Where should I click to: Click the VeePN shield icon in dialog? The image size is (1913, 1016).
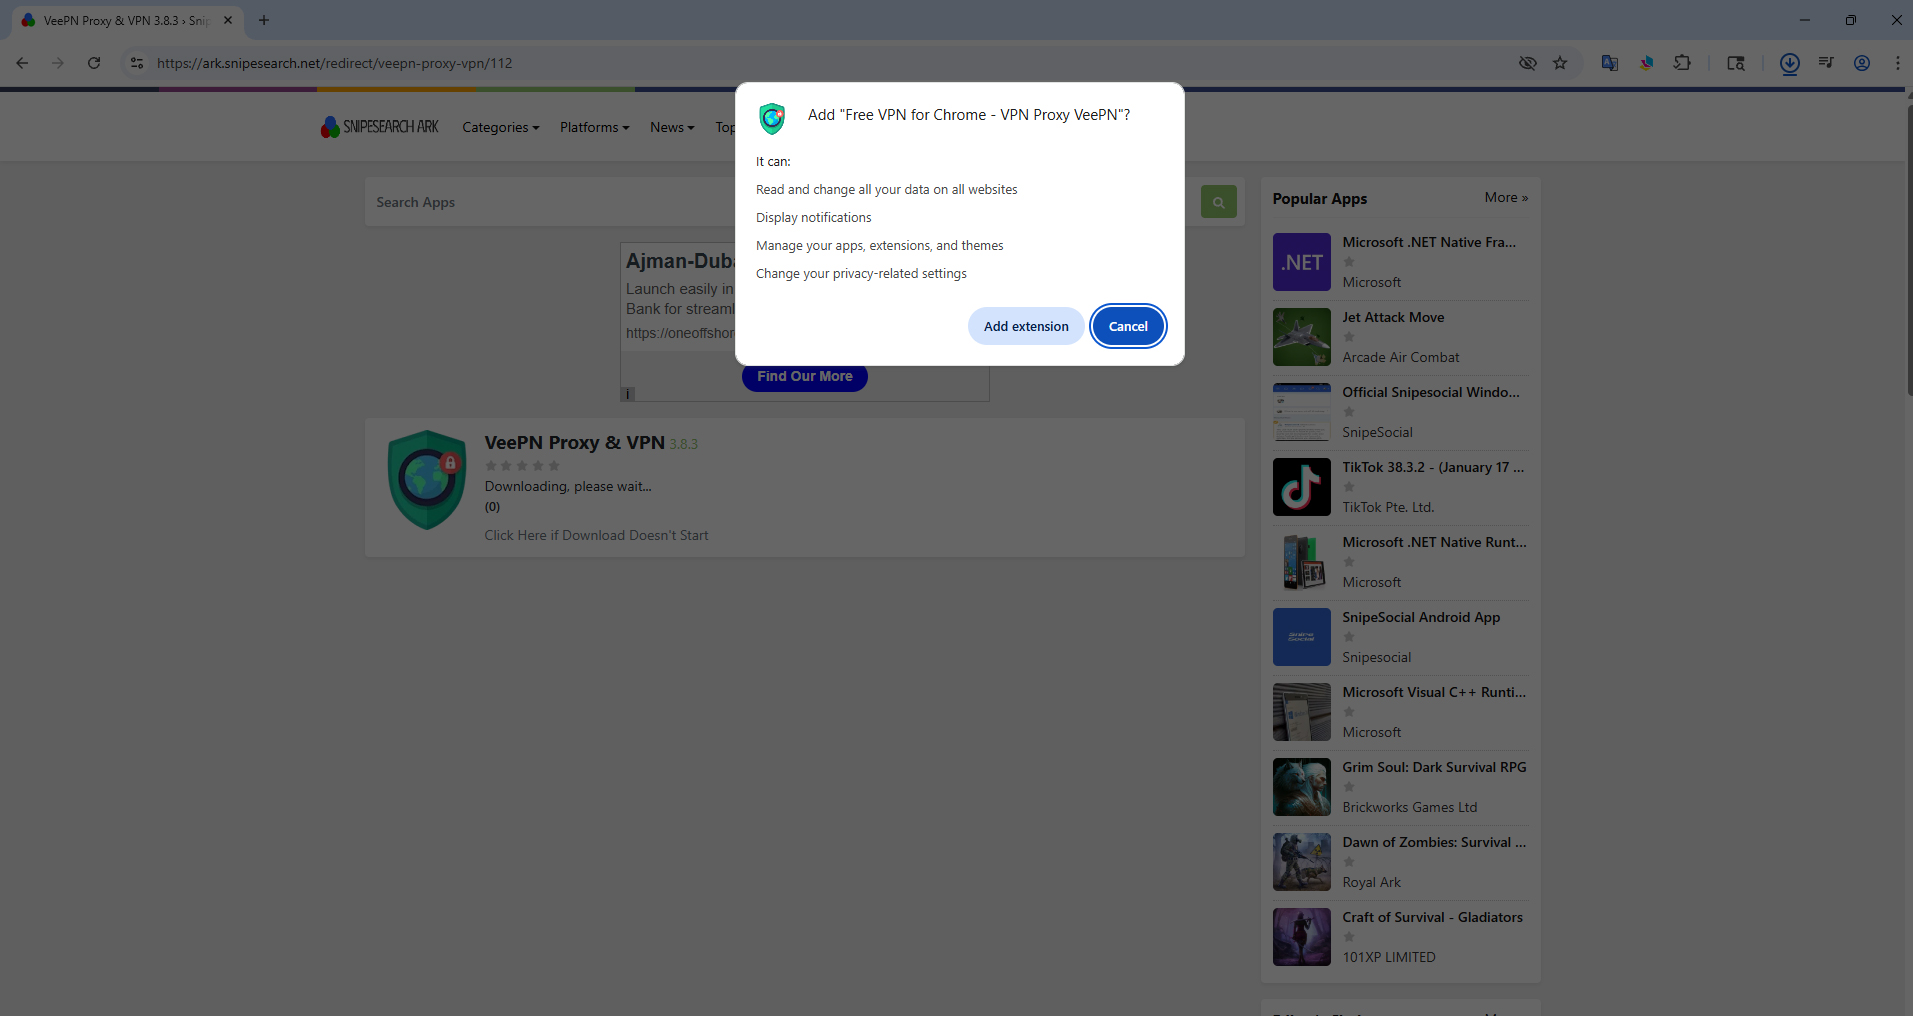[772, 118]
